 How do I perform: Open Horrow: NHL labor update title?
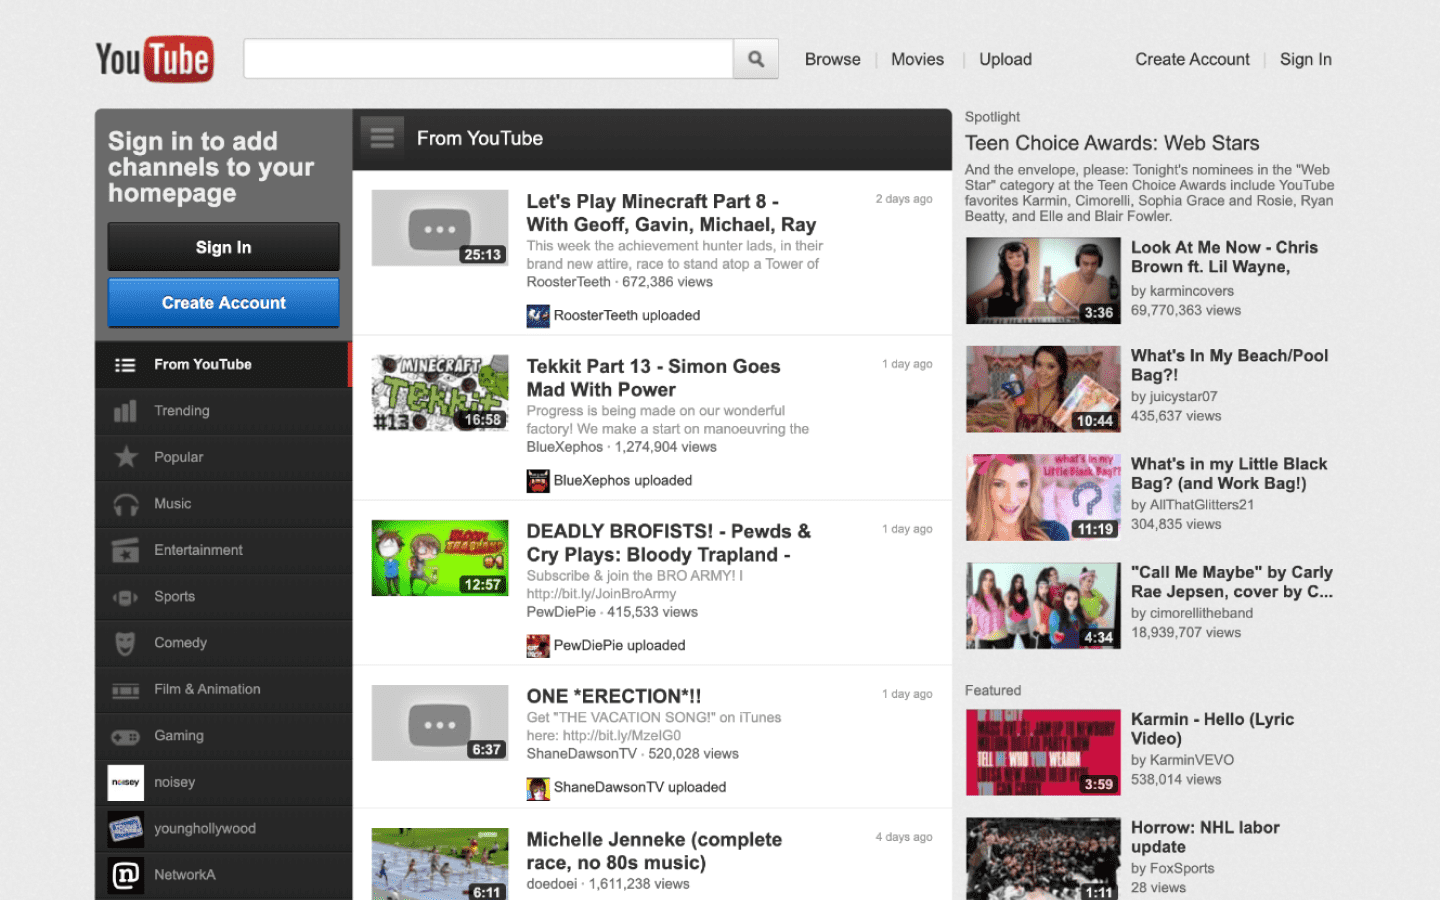[1205, 837]
